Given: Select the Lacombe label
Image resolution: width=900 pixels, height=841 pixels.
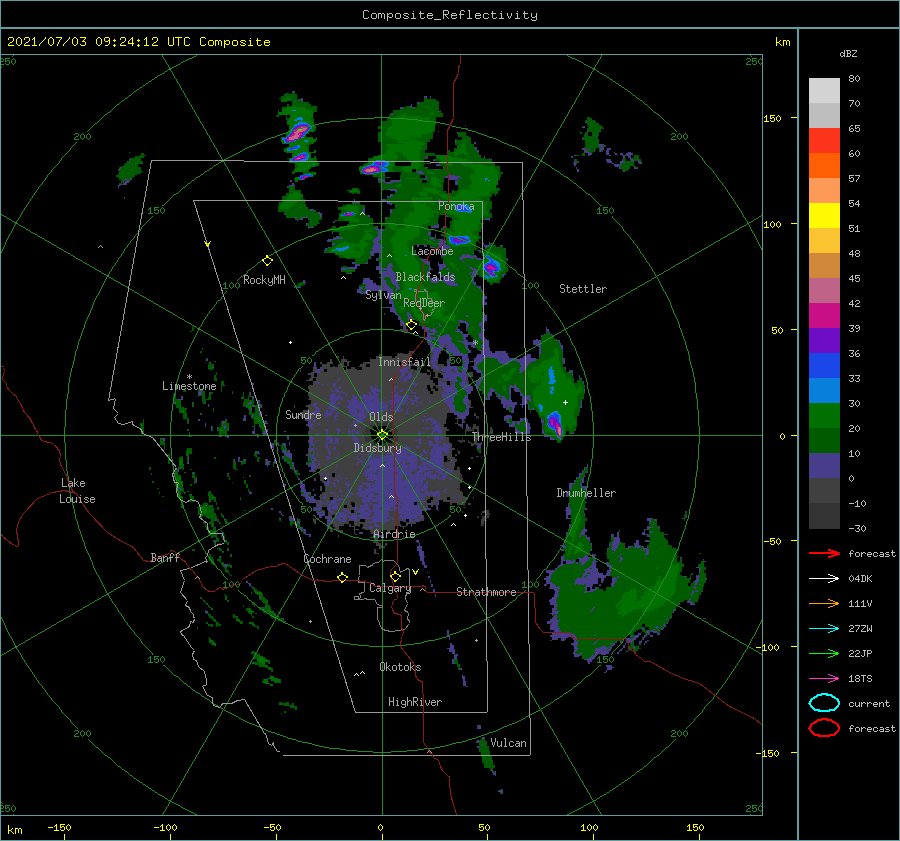Looking at the screenshot, I should [x=432, y=251].
